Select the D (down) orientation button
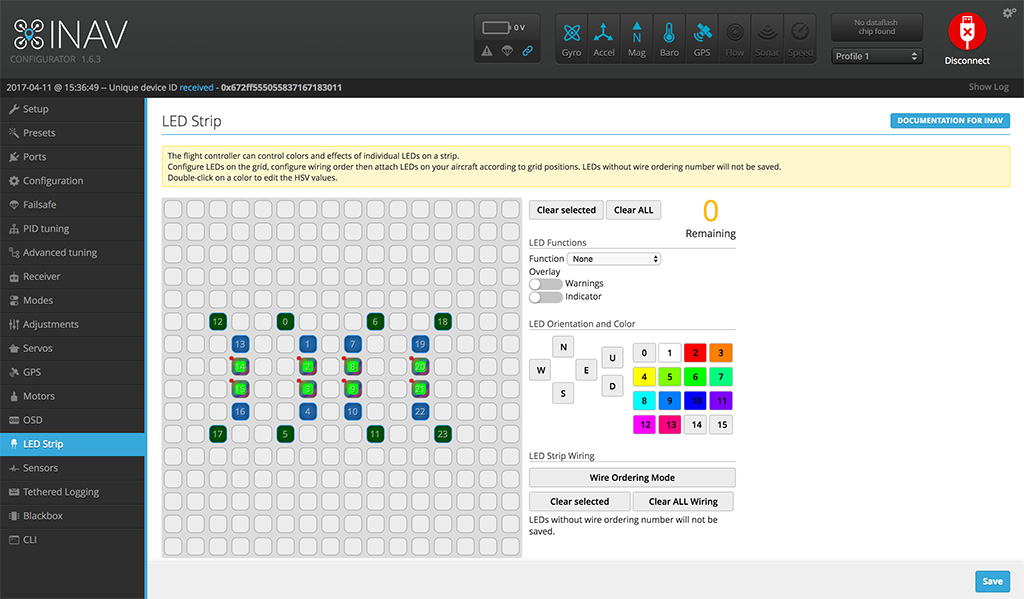This screenshot has height=599, width=1024. tap(612, 386)
